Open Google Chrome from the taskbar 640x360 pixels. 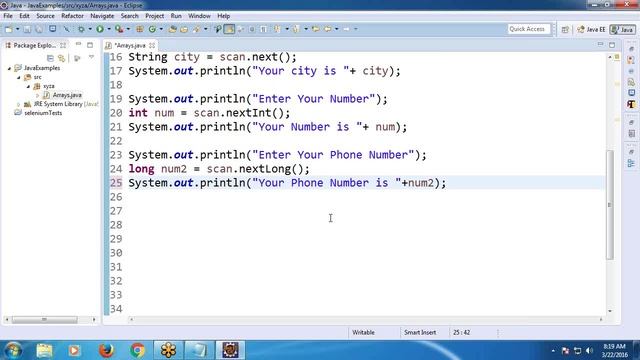coord(138,350)
